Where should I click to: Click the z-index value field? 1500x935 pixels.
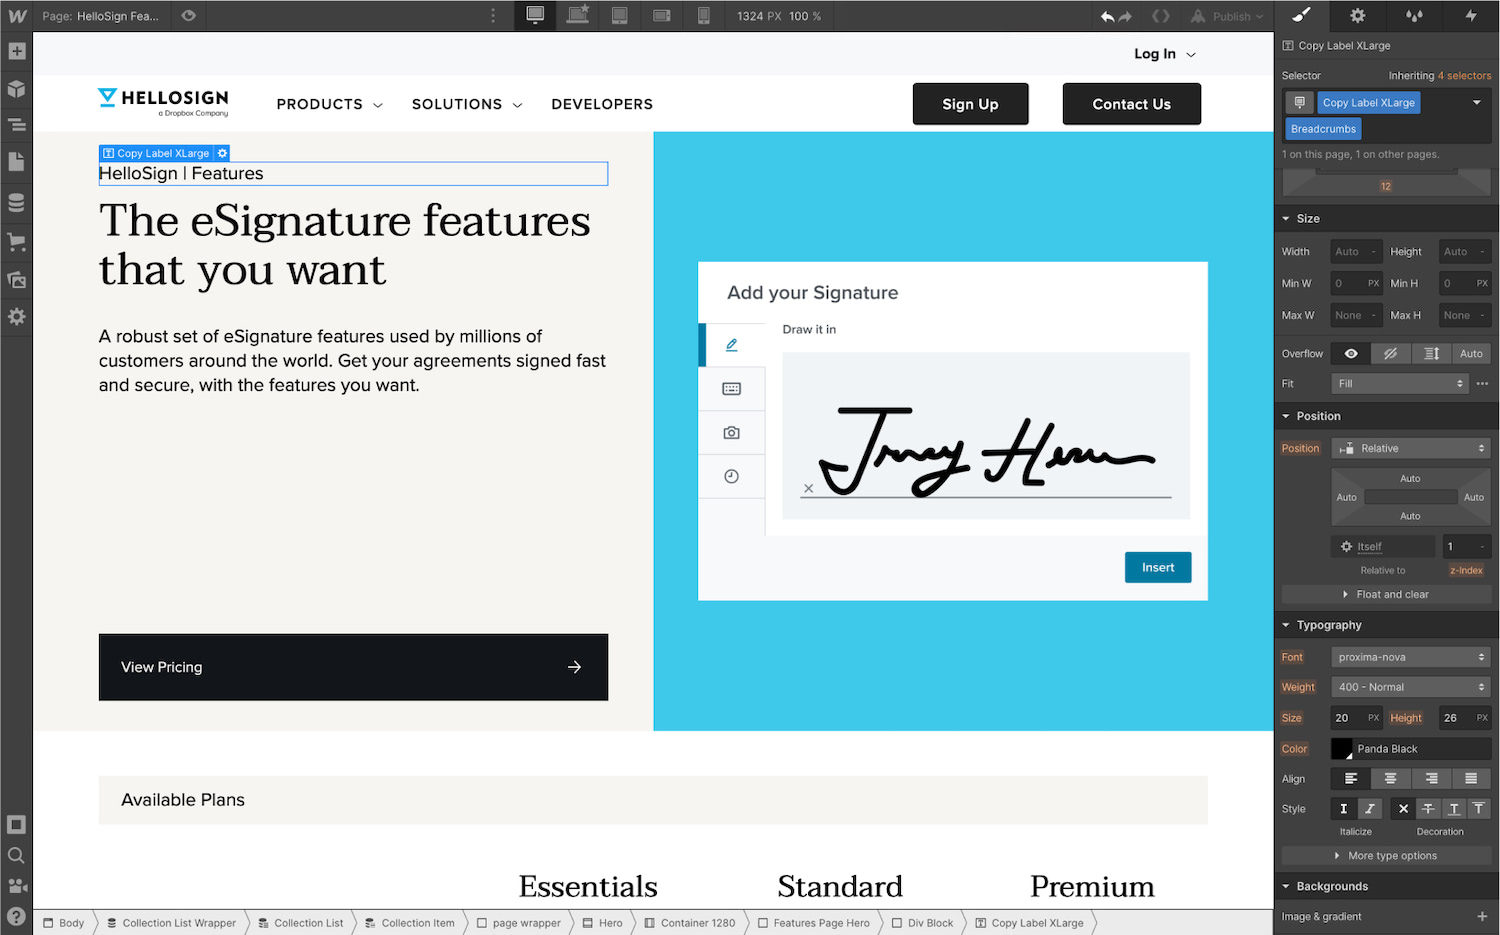click(x=1466, y=546)
